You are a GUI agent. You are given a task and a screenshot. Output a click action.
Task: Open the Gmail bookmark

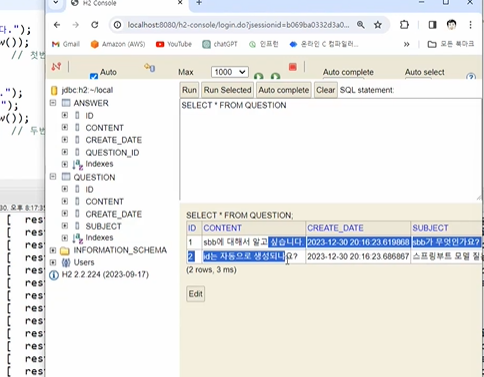(66, 44)
